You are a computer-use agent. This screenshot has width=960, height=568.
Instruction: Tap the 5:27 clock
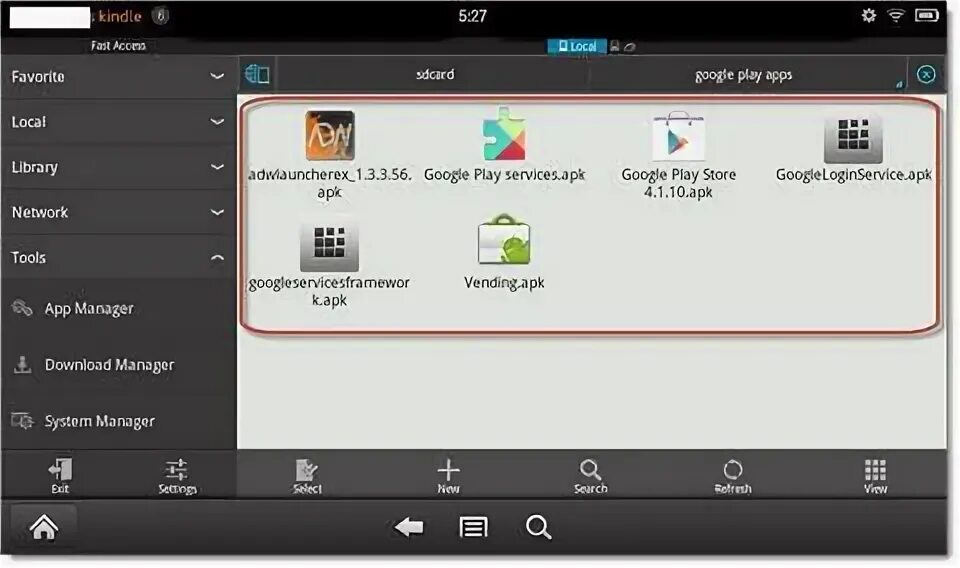473,16
